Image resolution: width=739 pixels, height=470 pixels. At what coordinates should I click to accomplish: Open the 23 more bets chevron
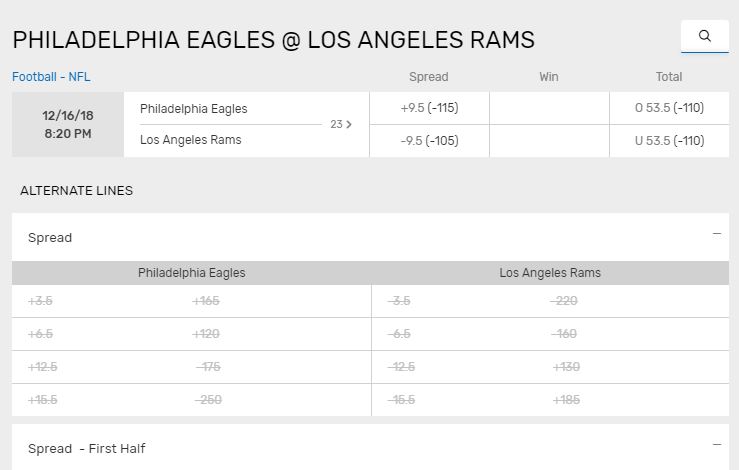[341, 124]
